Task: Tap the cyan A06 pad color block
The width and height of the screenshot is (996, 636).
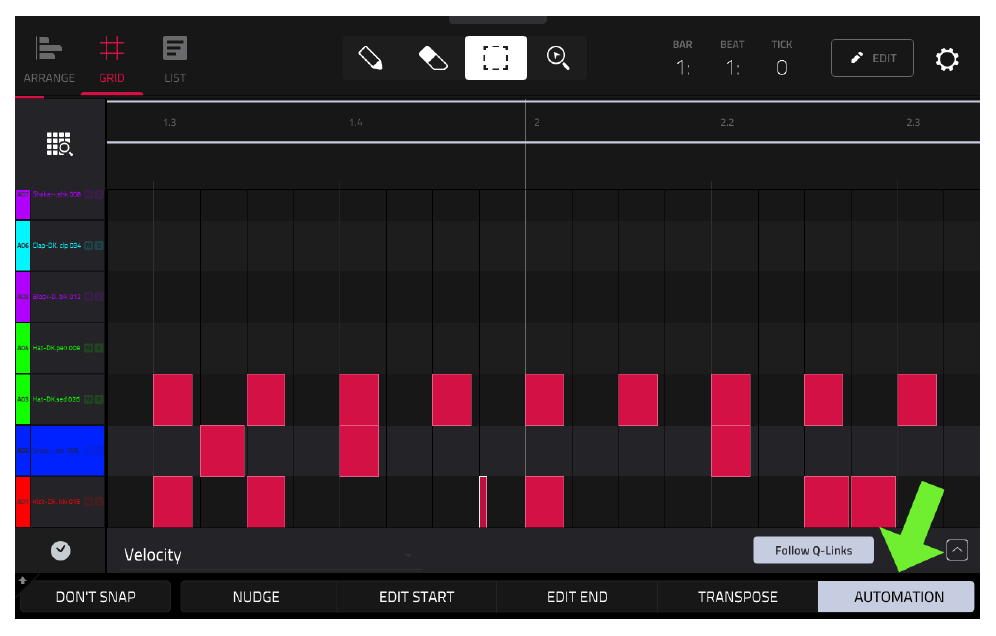Action: [x=23, y=246]
